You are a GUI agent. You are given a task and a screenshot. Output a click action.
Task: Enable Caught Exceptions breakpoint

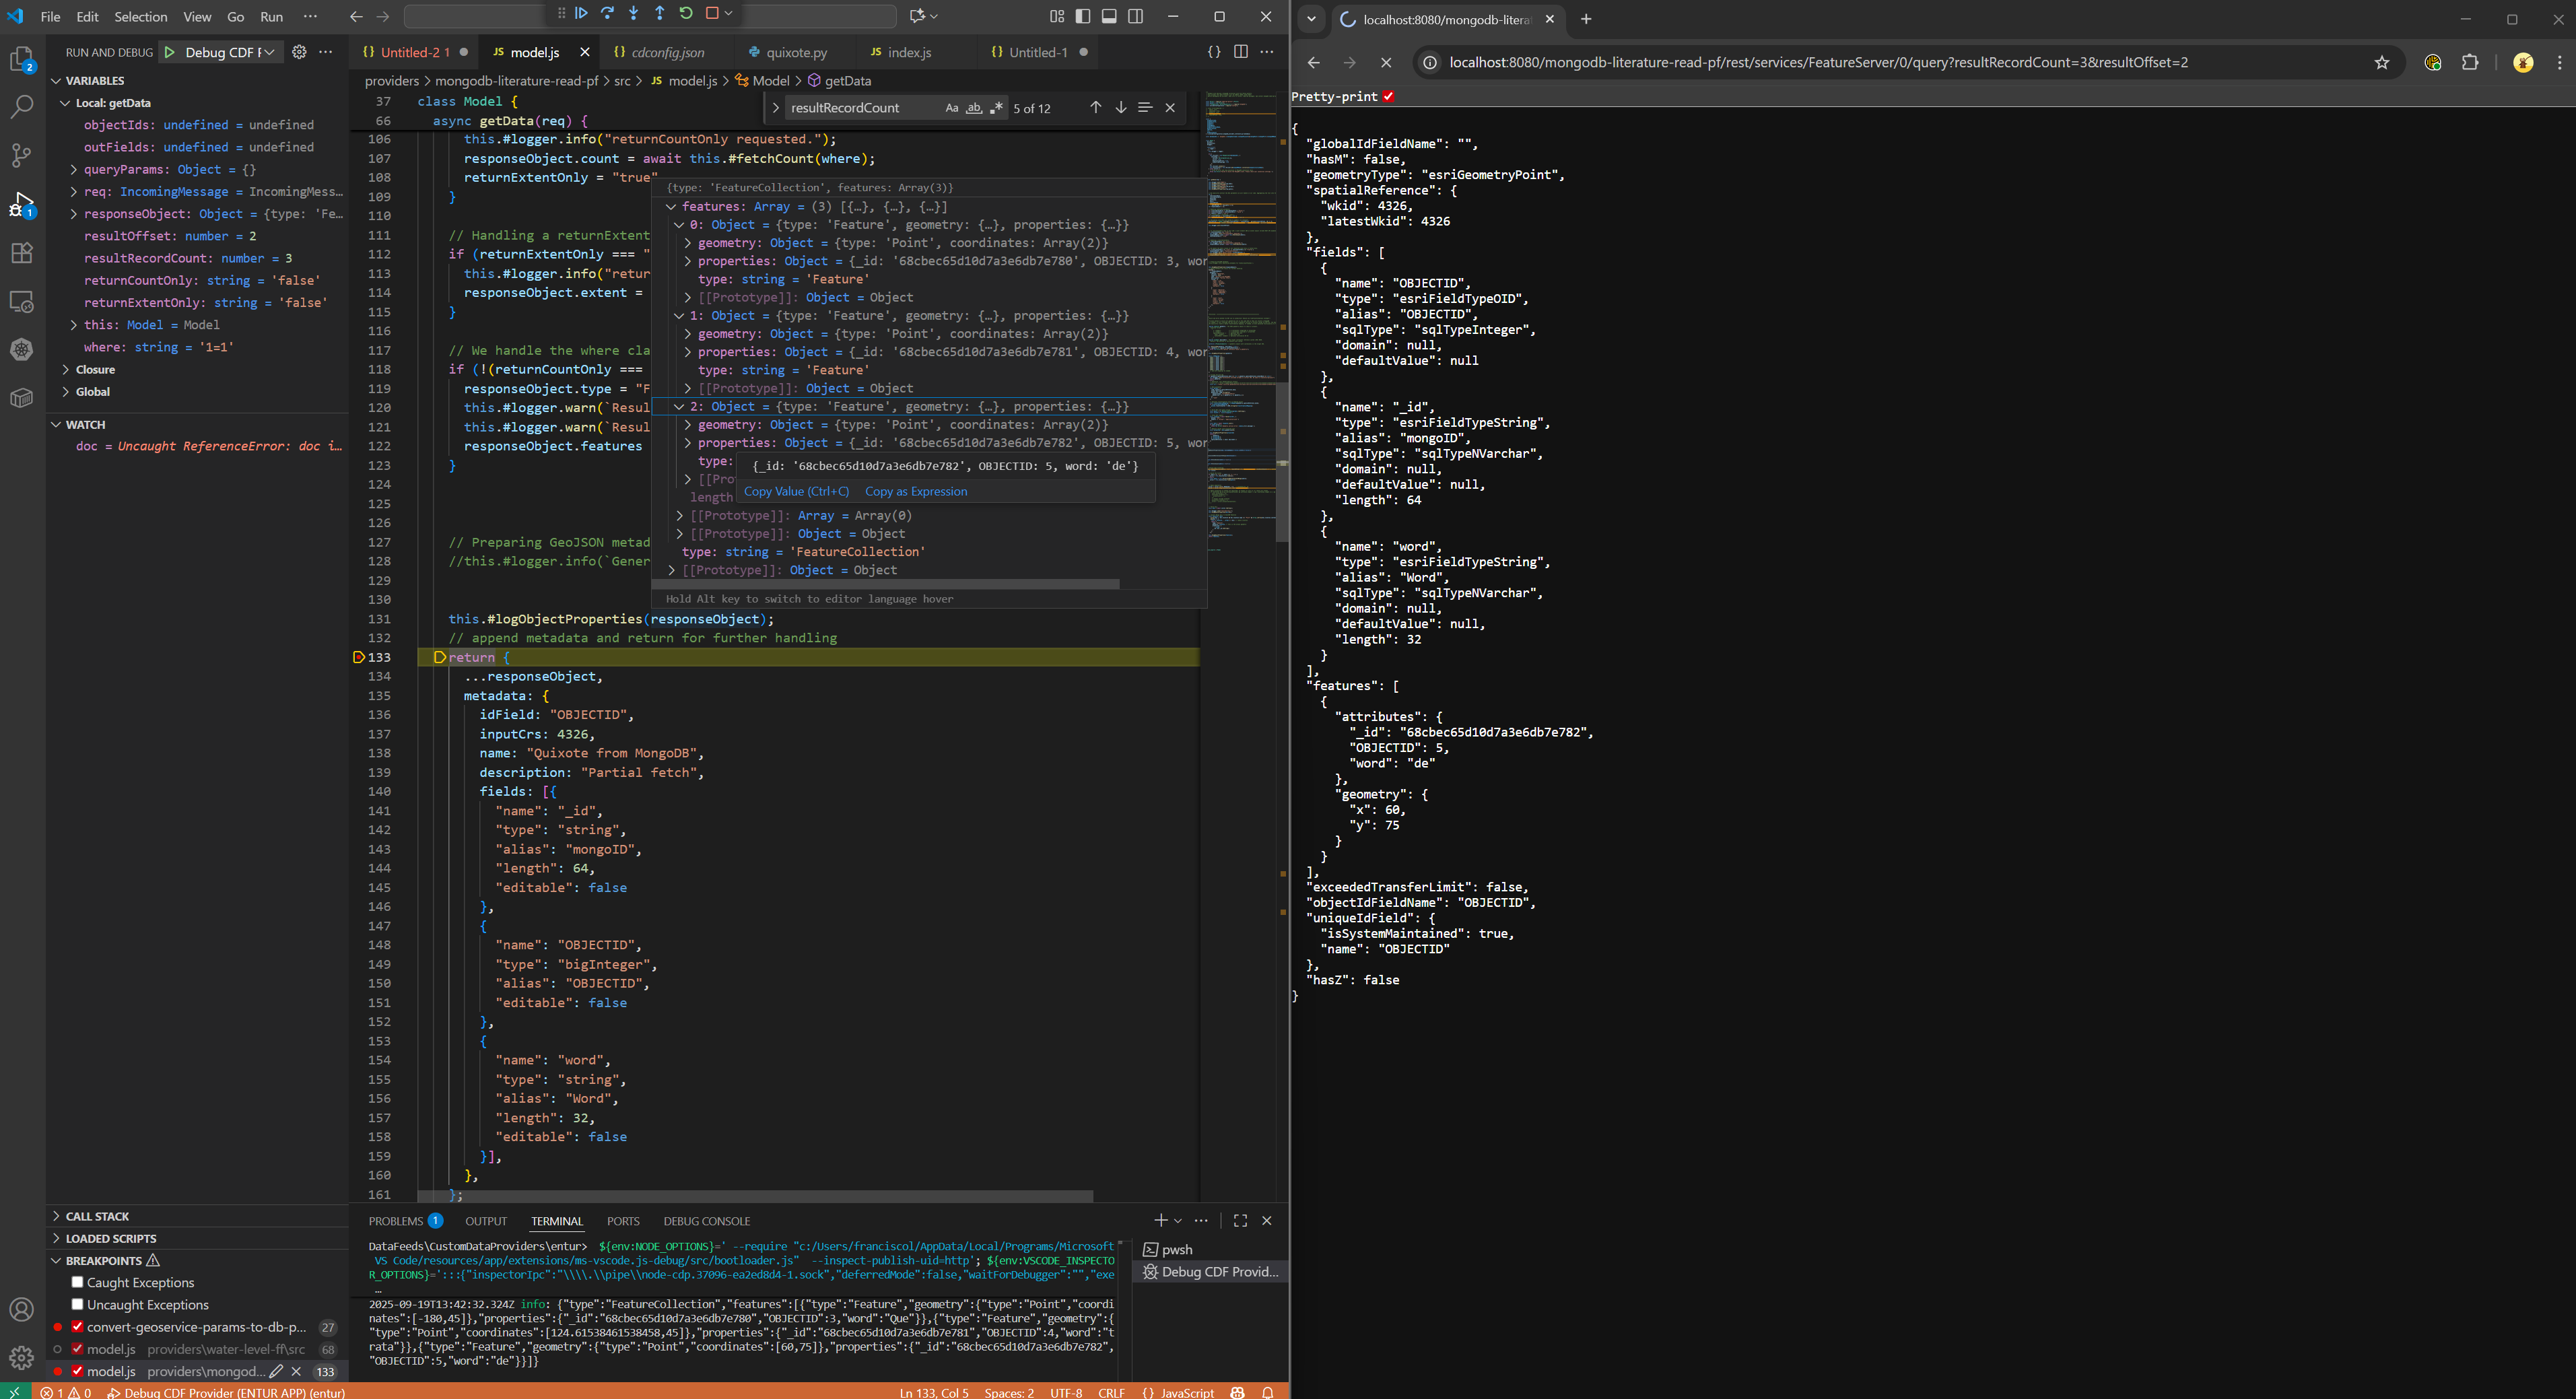(77, 1282)
